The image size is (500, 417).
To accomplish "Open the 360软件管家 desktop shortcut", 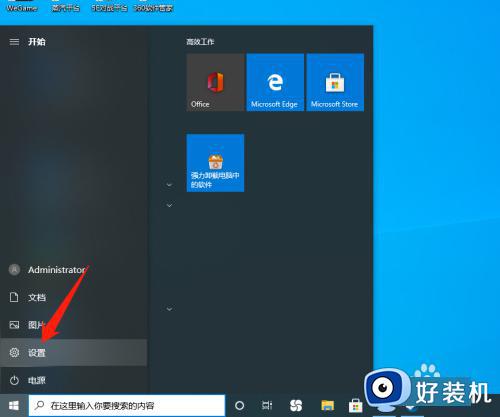I will [153, 7].
